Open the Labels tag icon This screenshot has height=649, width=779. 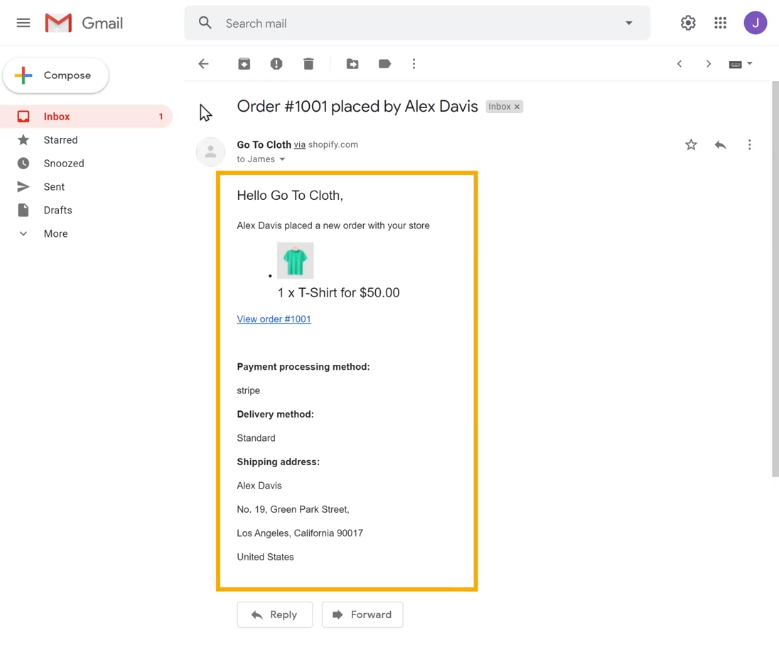coord(384,64)
